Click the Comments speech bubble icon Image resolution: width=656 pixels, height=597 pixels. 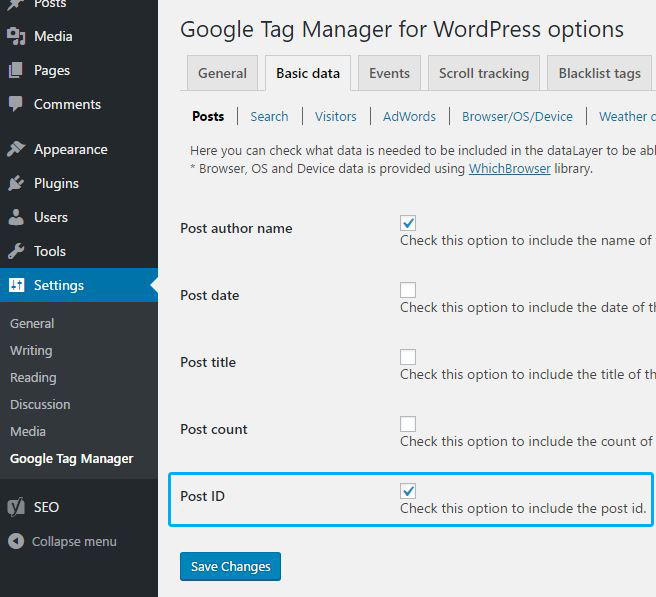point(16,104)
